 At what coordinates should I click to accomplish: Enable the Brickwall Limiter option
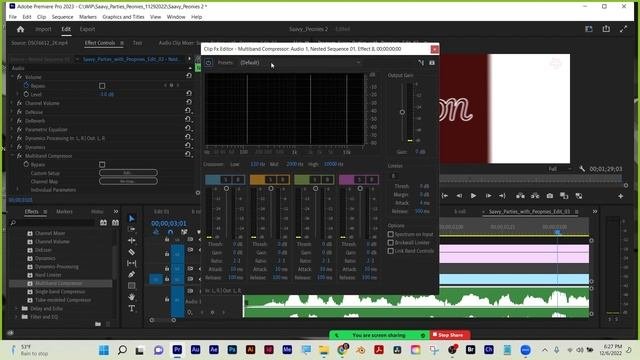click(391, 242)
